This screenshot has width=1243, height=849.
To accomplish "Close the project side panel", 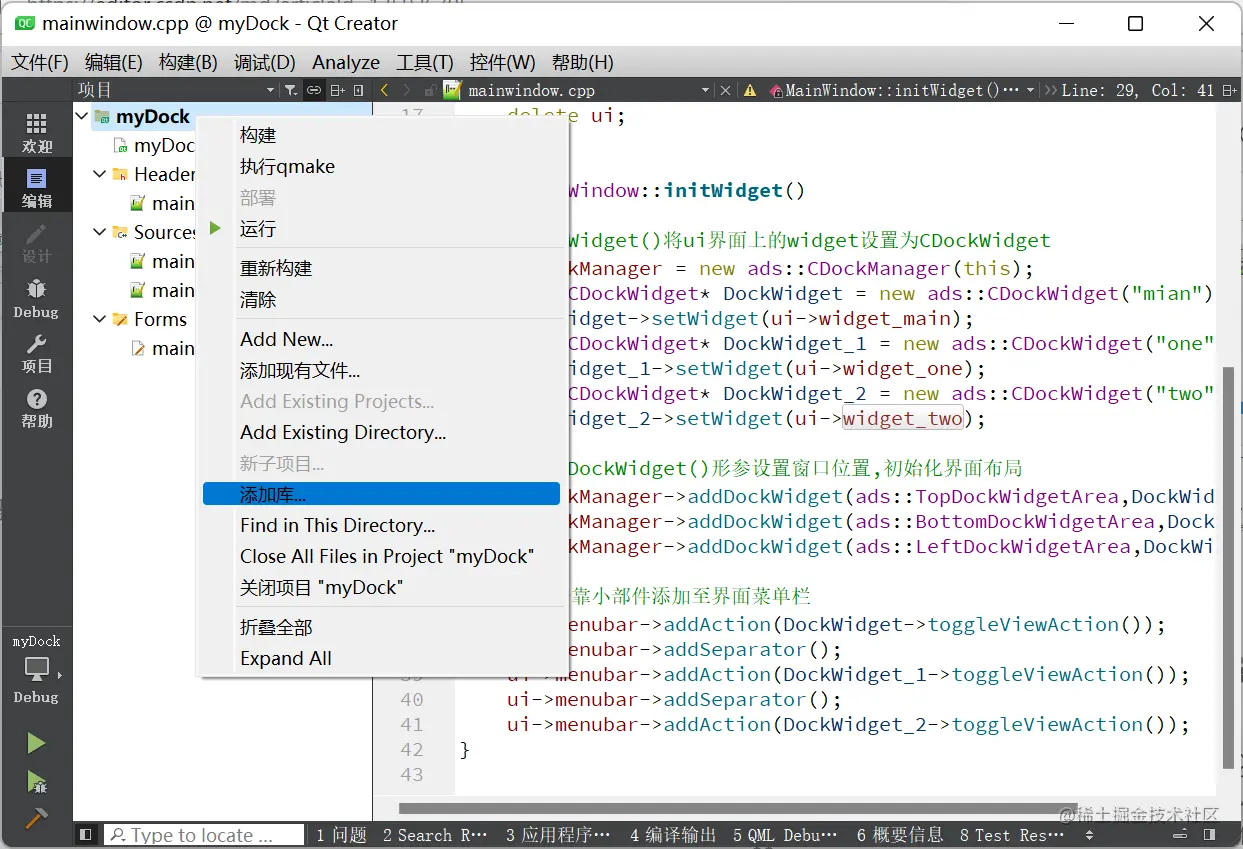I will pos(359,90).
